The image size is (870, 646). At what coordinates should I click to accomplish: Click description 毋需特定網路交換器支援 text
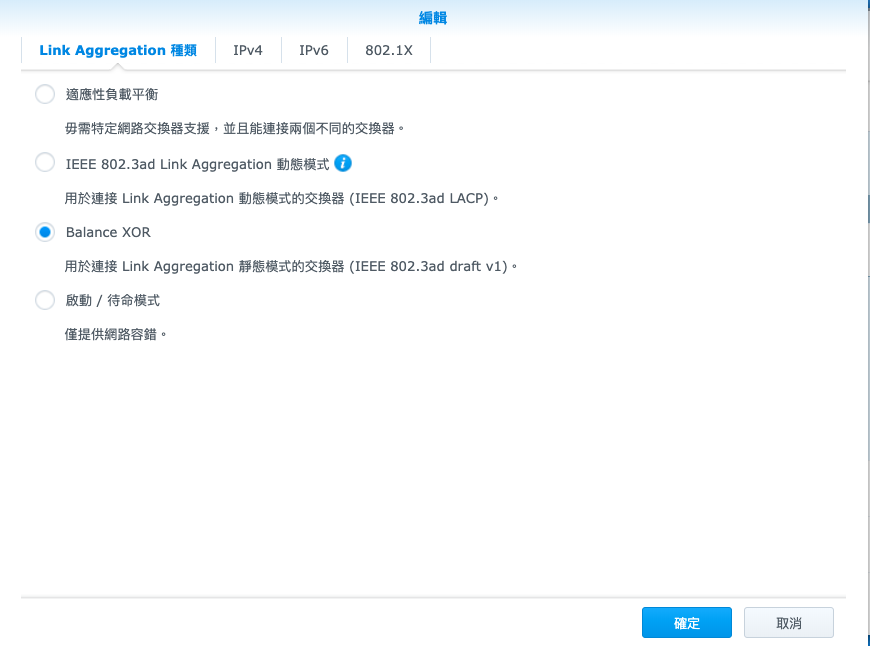coord(235,129)
